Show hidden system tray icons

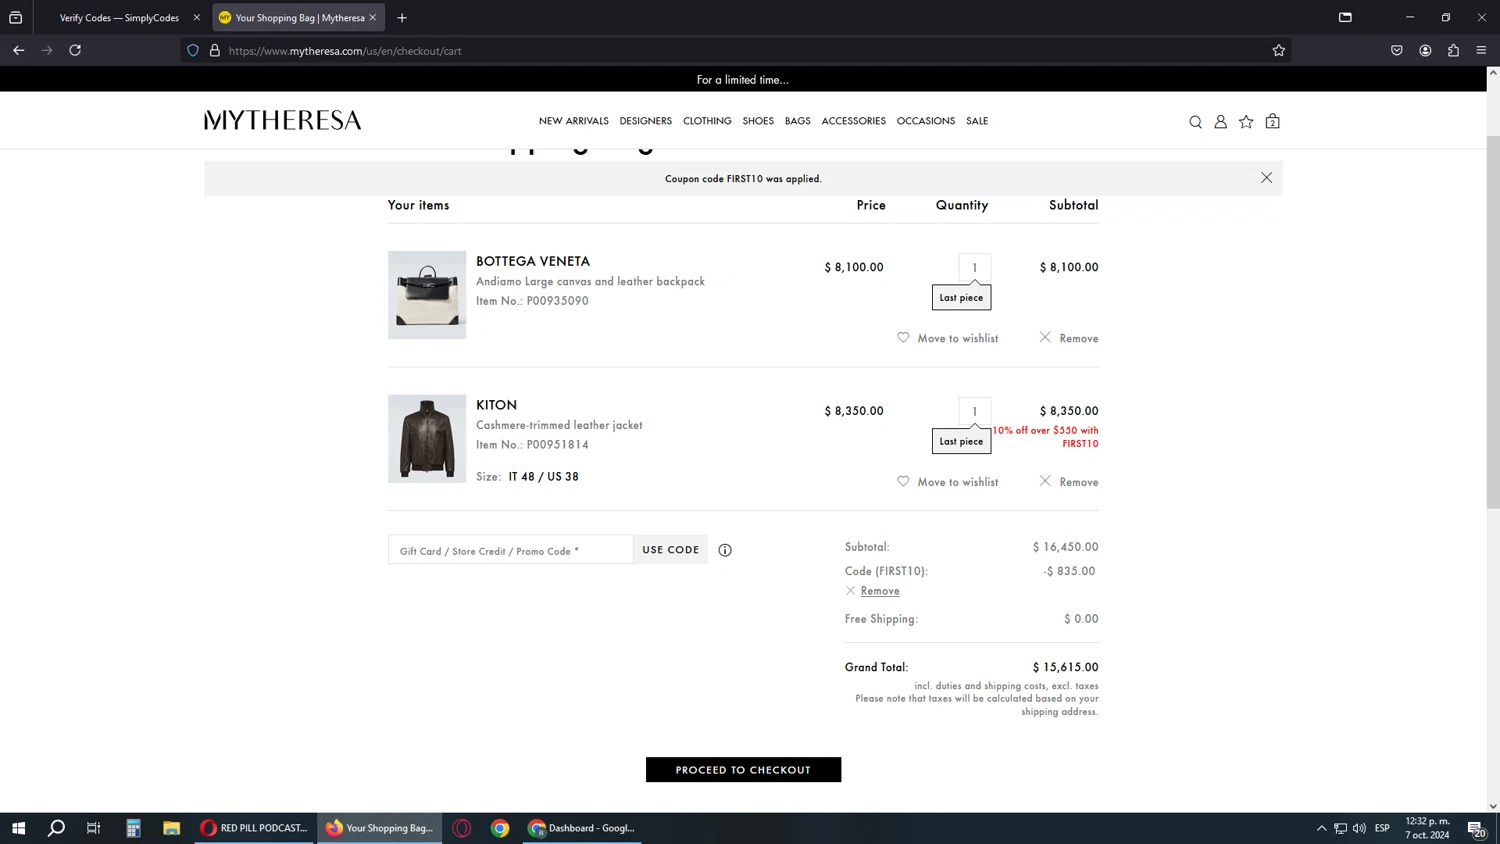point(1321,828)
